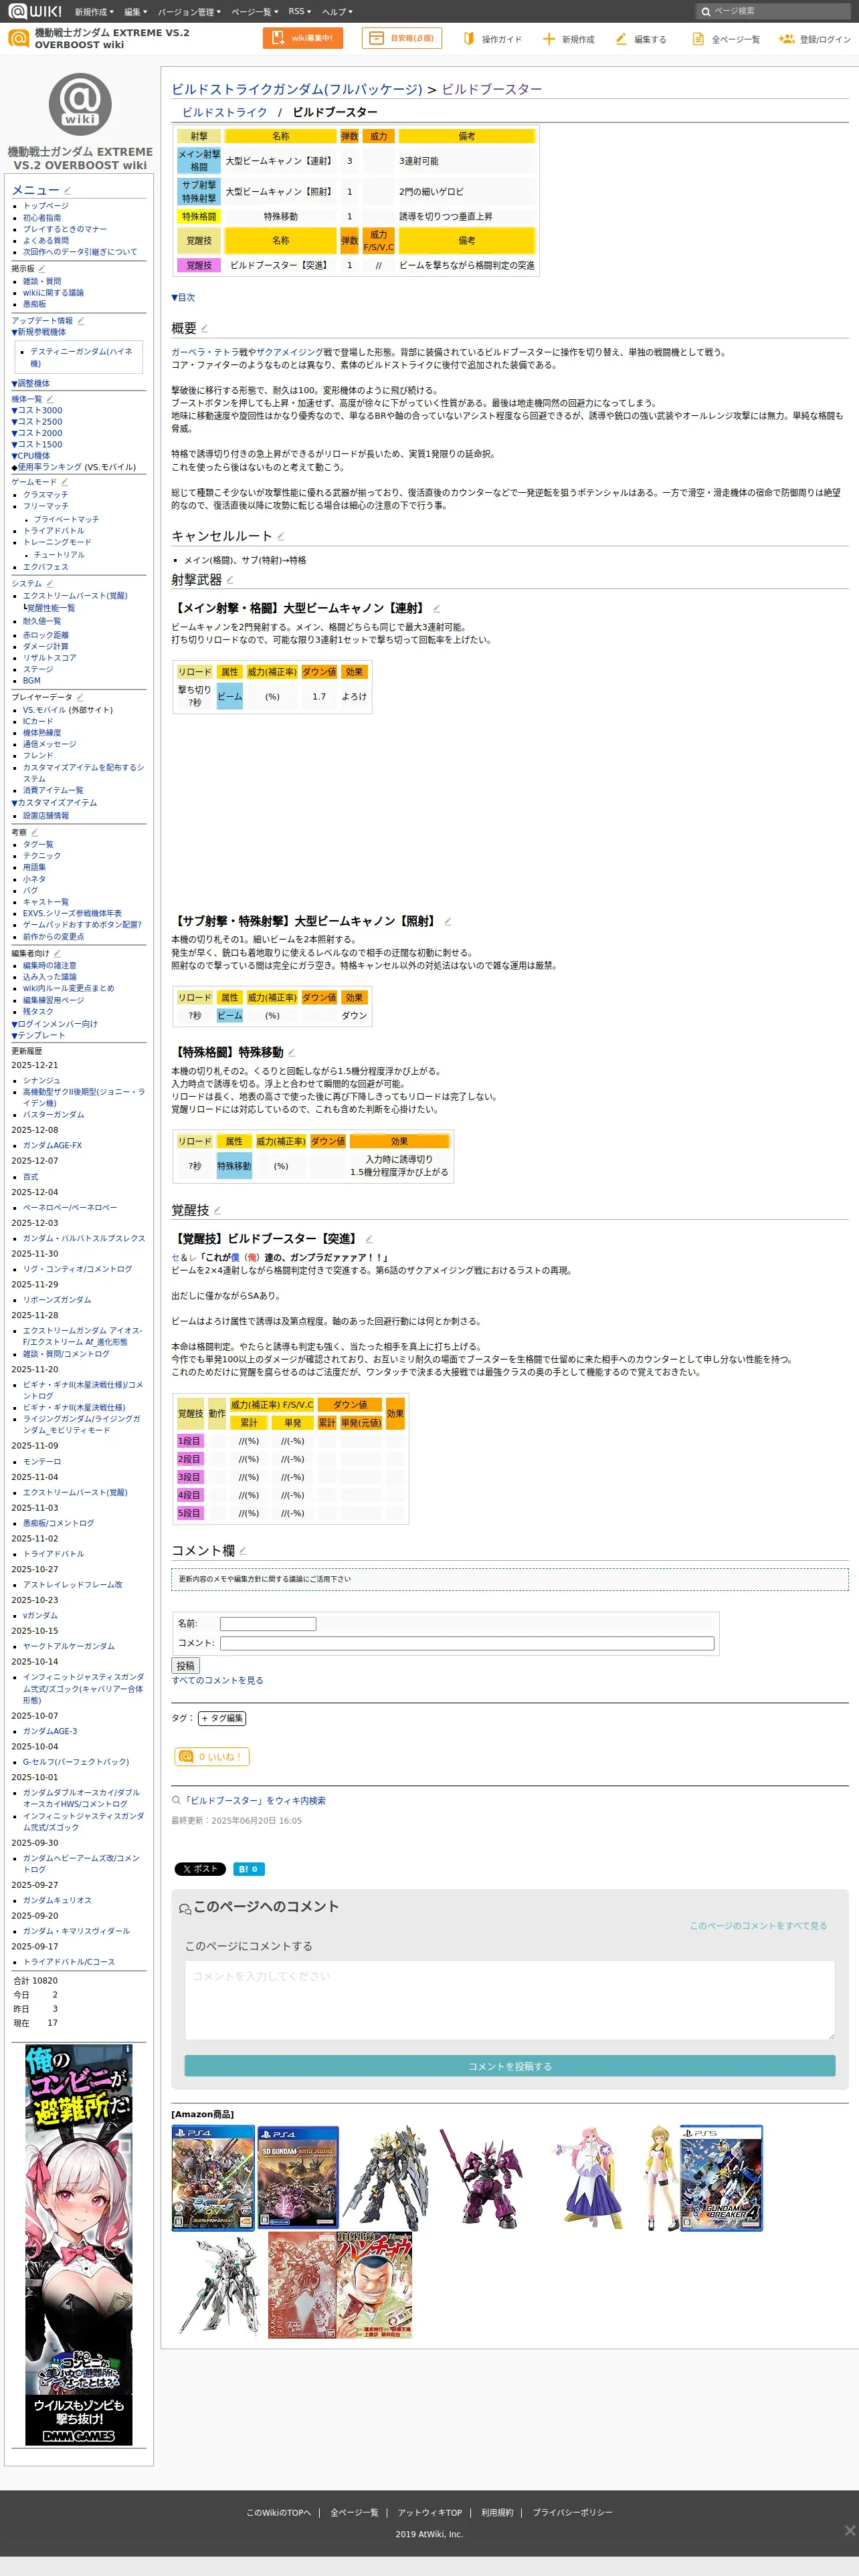Open 「ビルドブースター」をウィキ内検索 link
Screen dimensions: 859x2576
click(x=255, y=1800)
